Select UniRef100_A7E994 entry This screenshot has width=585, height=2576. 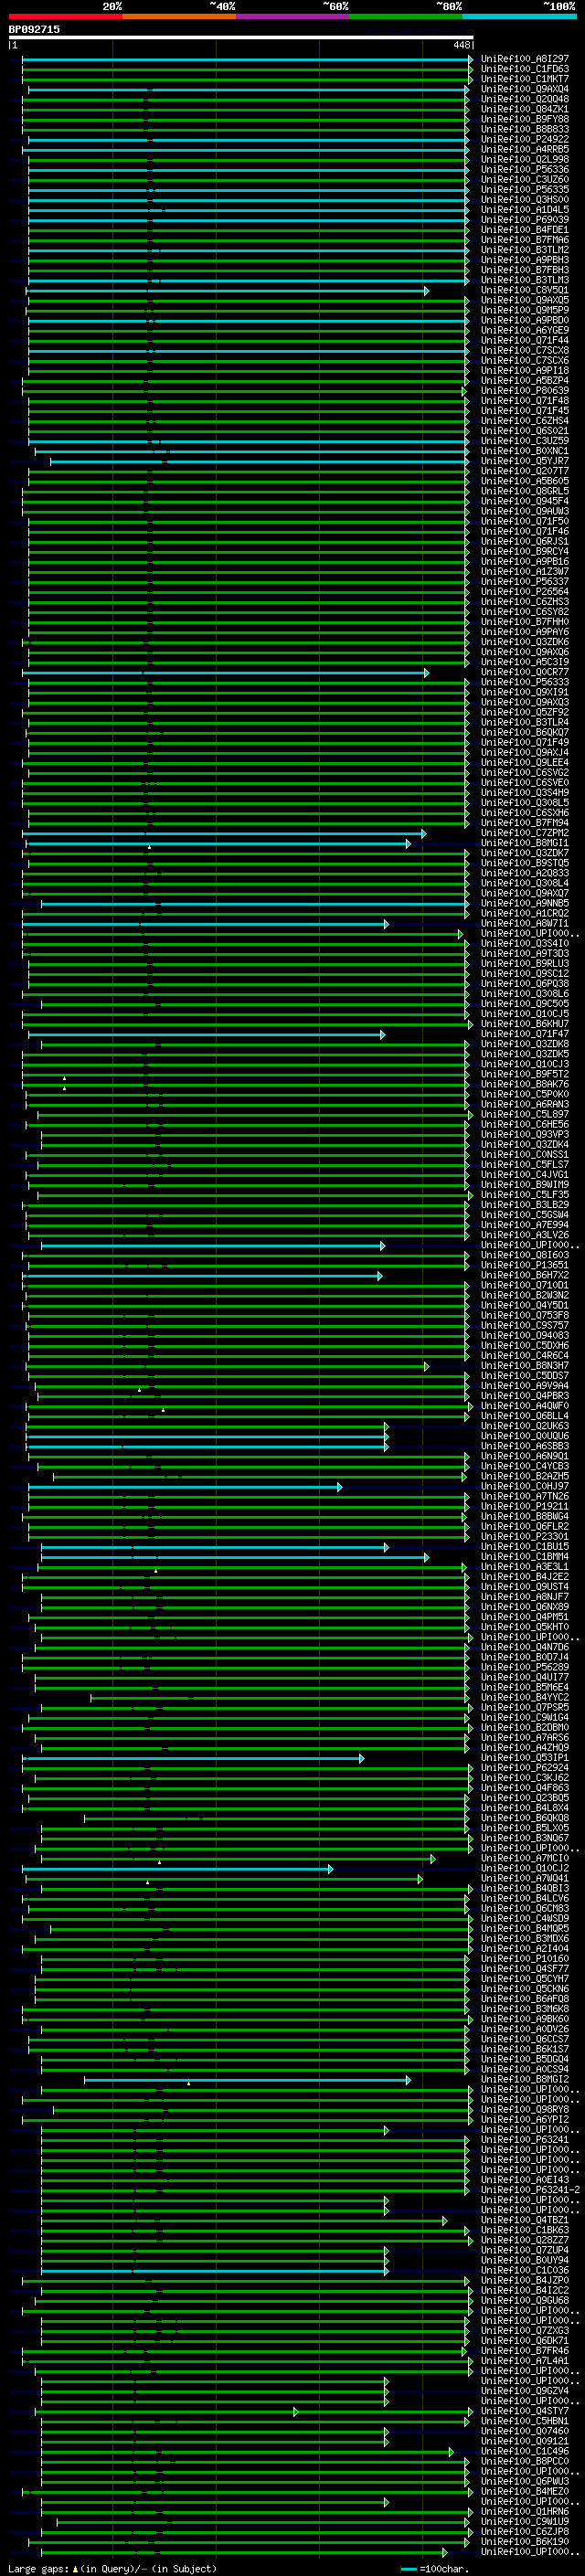pos(525,1225)
